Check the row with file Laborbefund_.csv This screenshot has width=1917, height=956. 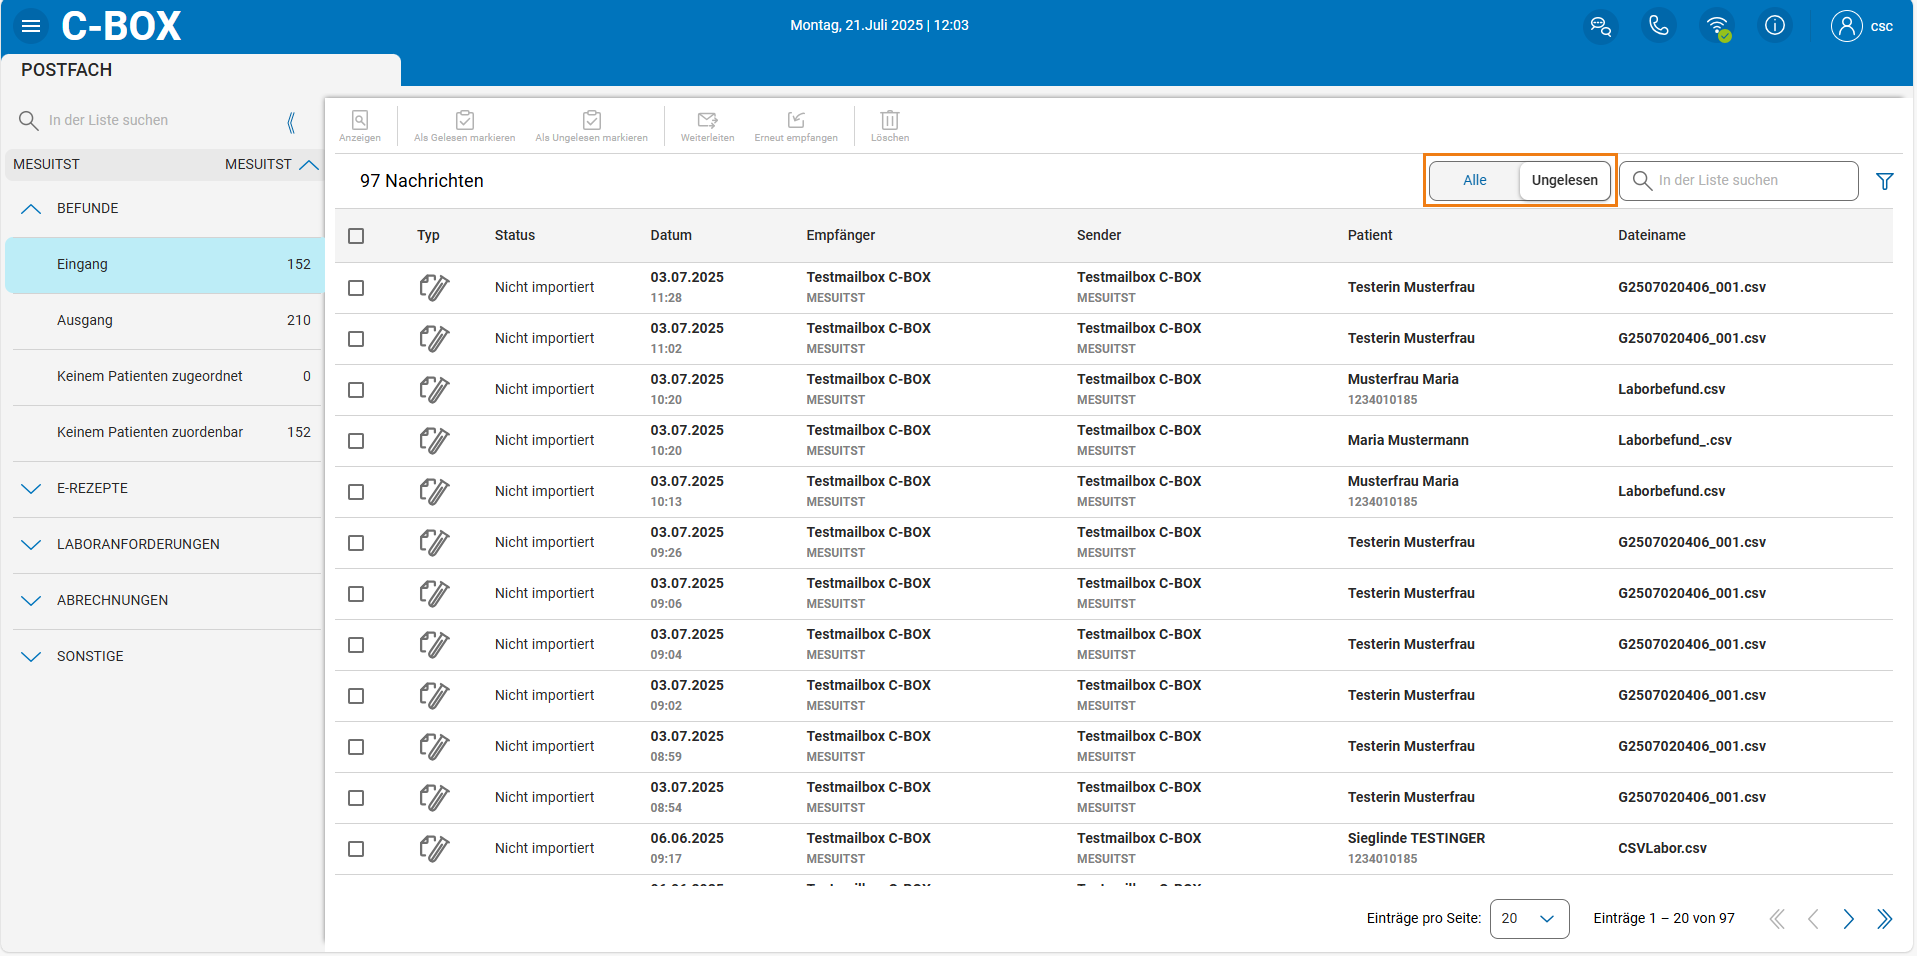pos(356,441)
